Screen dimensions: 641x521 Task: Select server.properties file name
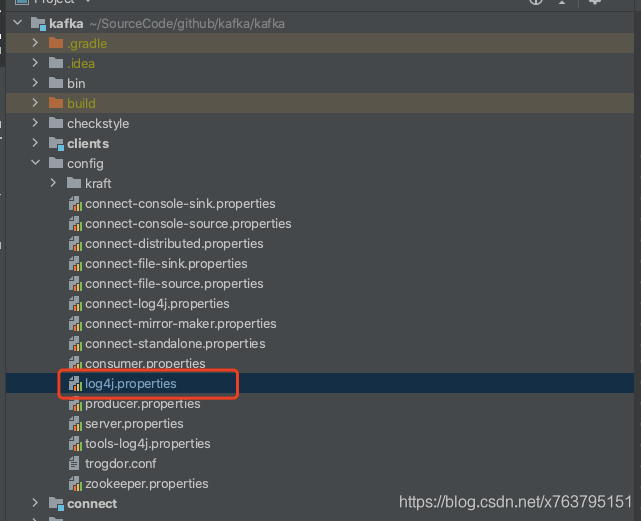point(134,424)
